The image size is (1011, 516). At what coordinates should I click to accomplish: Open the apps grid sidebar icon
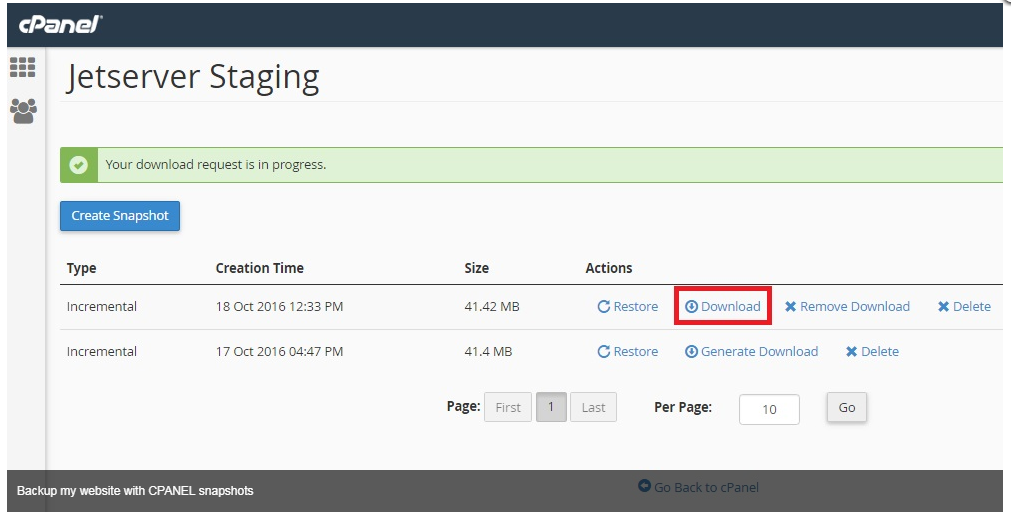pos(23,67)
